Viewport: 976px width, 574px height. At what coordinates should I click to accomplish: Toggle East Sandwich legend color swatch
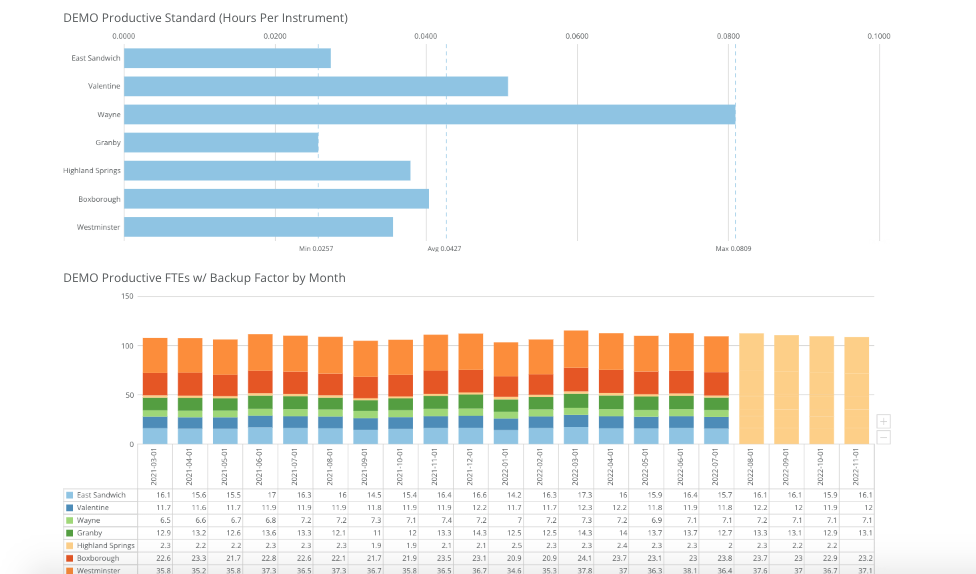(x=69, y=495)
